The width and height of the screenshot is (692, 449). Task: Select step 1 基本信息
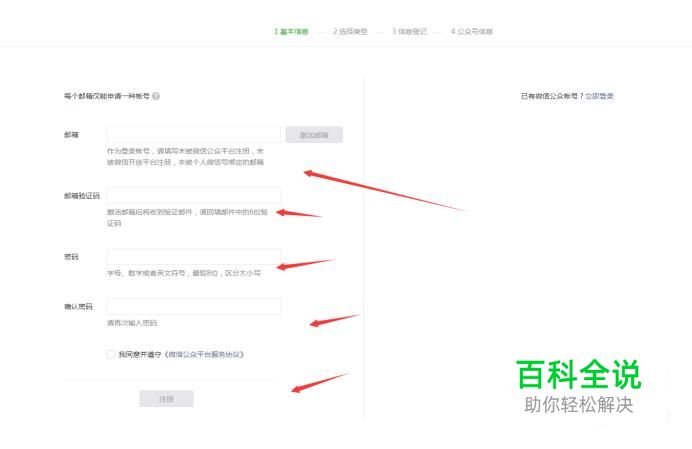[291, 31]
